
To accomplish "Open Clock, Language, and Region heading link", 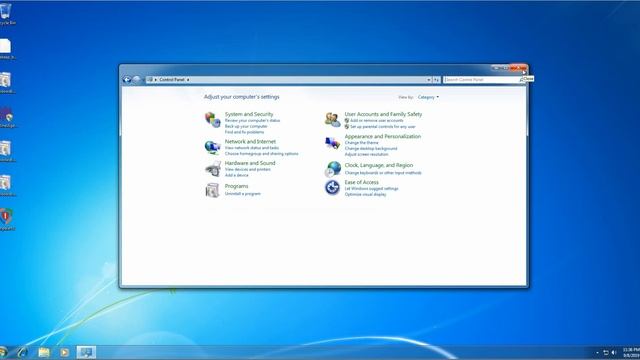I will (x=379, y=165).
